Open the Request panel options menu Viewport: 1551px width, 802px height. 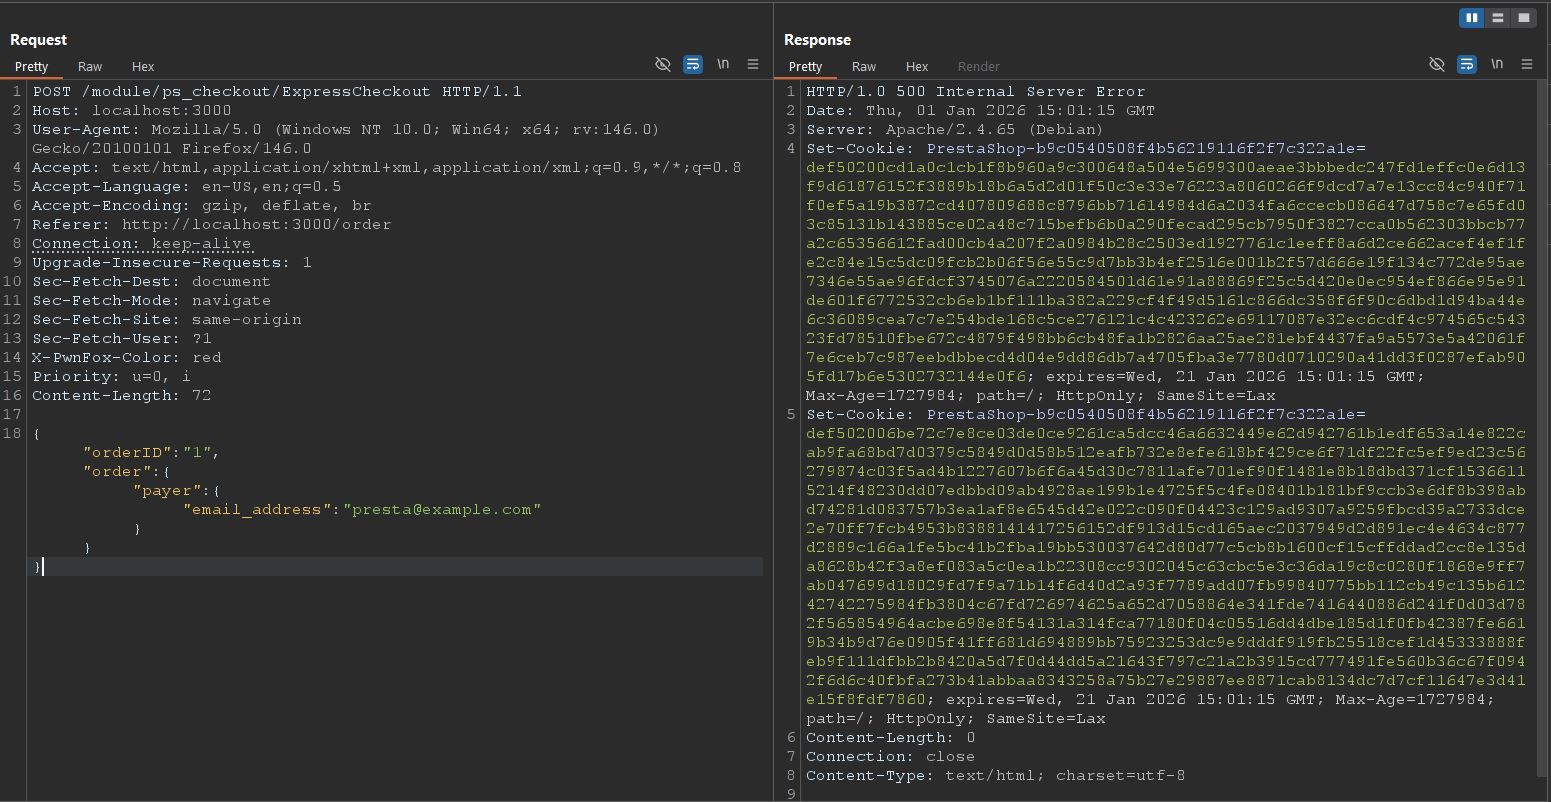753,64
